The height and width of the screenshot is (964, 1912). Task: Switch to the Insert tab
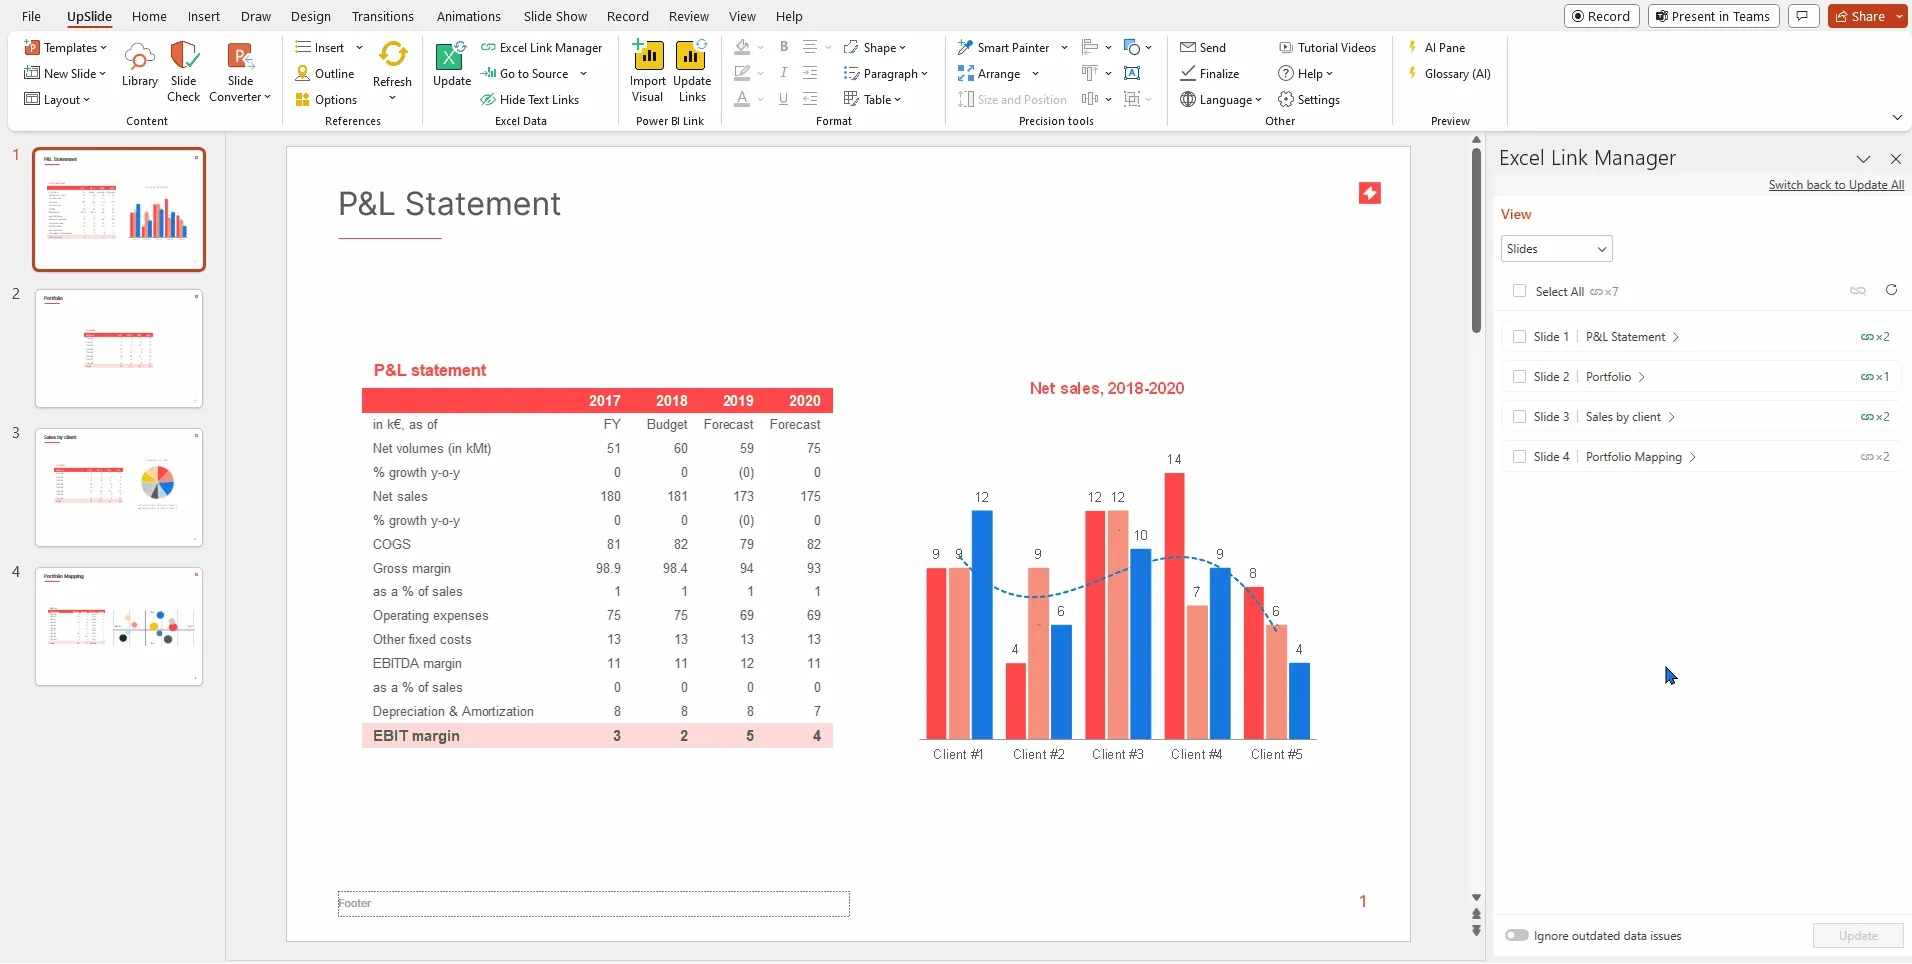(204, 16)
